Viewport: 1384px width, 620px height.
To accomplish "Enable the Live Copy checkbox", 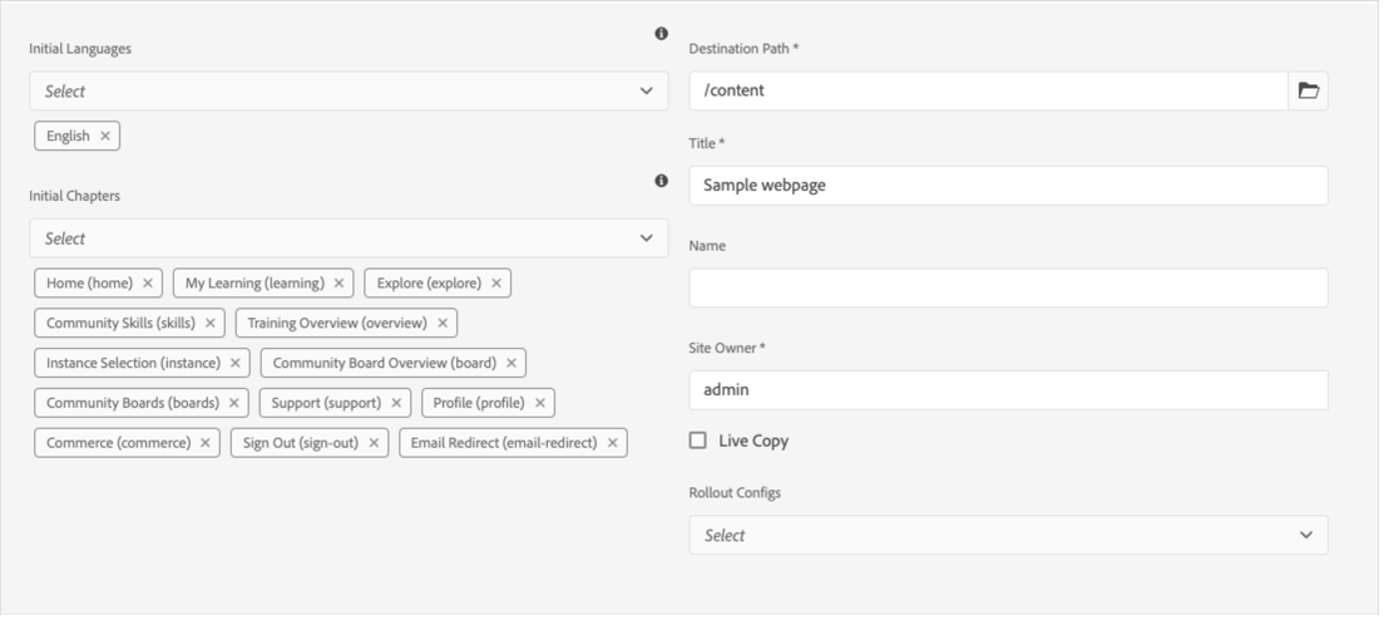I will (x=698, y=440).
